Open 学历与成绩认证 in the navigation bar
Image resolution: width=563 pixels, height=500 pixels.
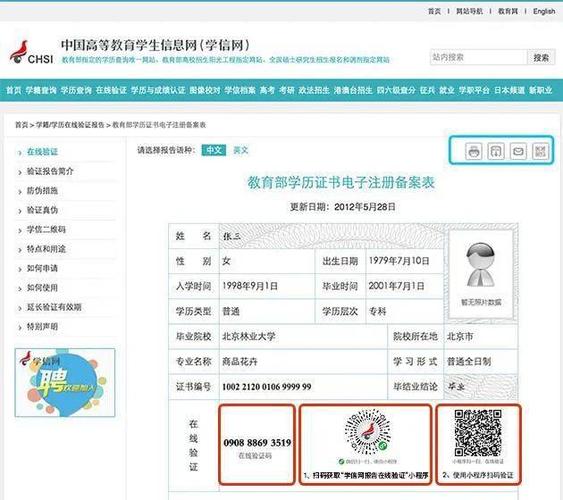(158, 90)
